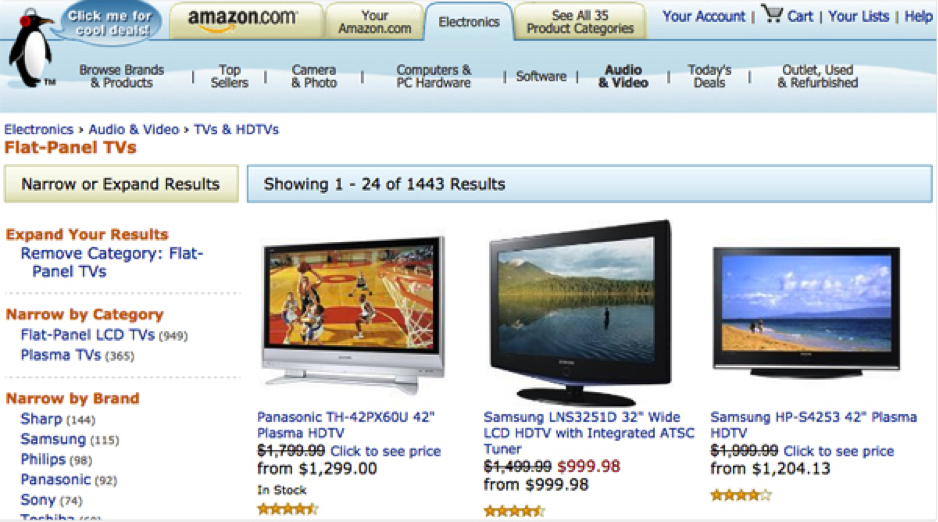Viewport: 938px width, 522px height.
Task: Click the amazon.com logo tab
Action: pos(242,19)
